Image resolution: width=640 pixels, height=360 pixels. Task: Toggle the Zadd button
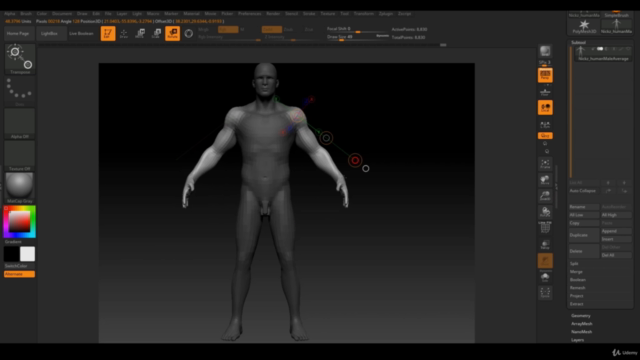pyautogui.click(x=272, y=29)
